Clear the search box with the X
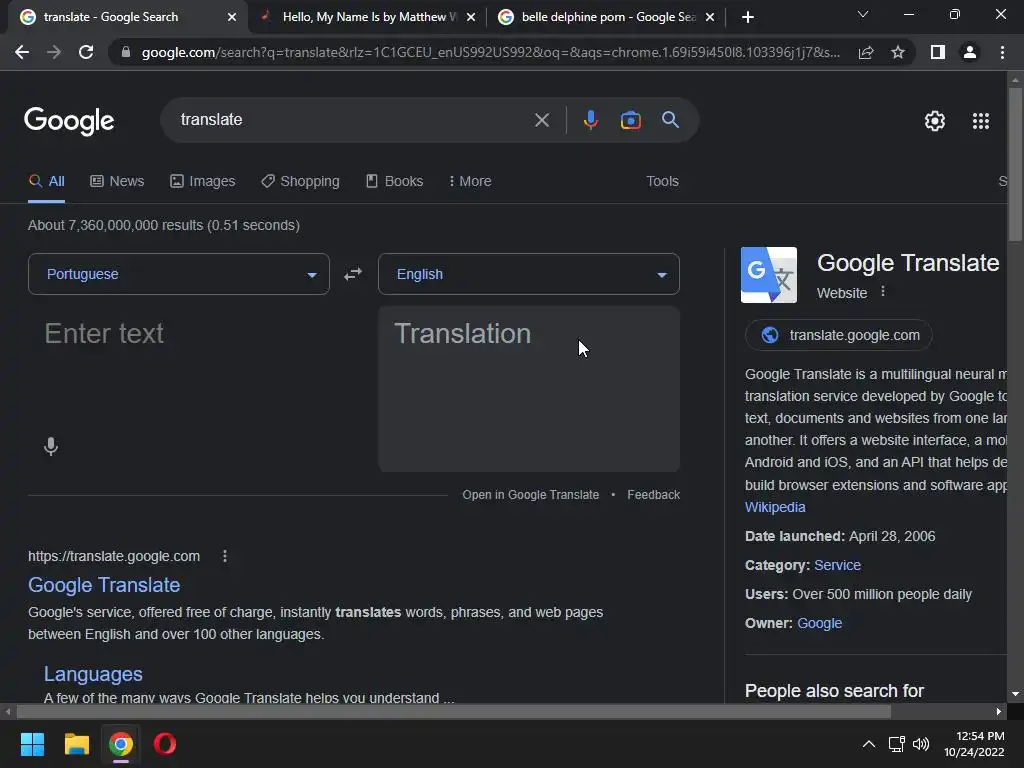Viewport: 1024px width, 768px height. point(541,120)
